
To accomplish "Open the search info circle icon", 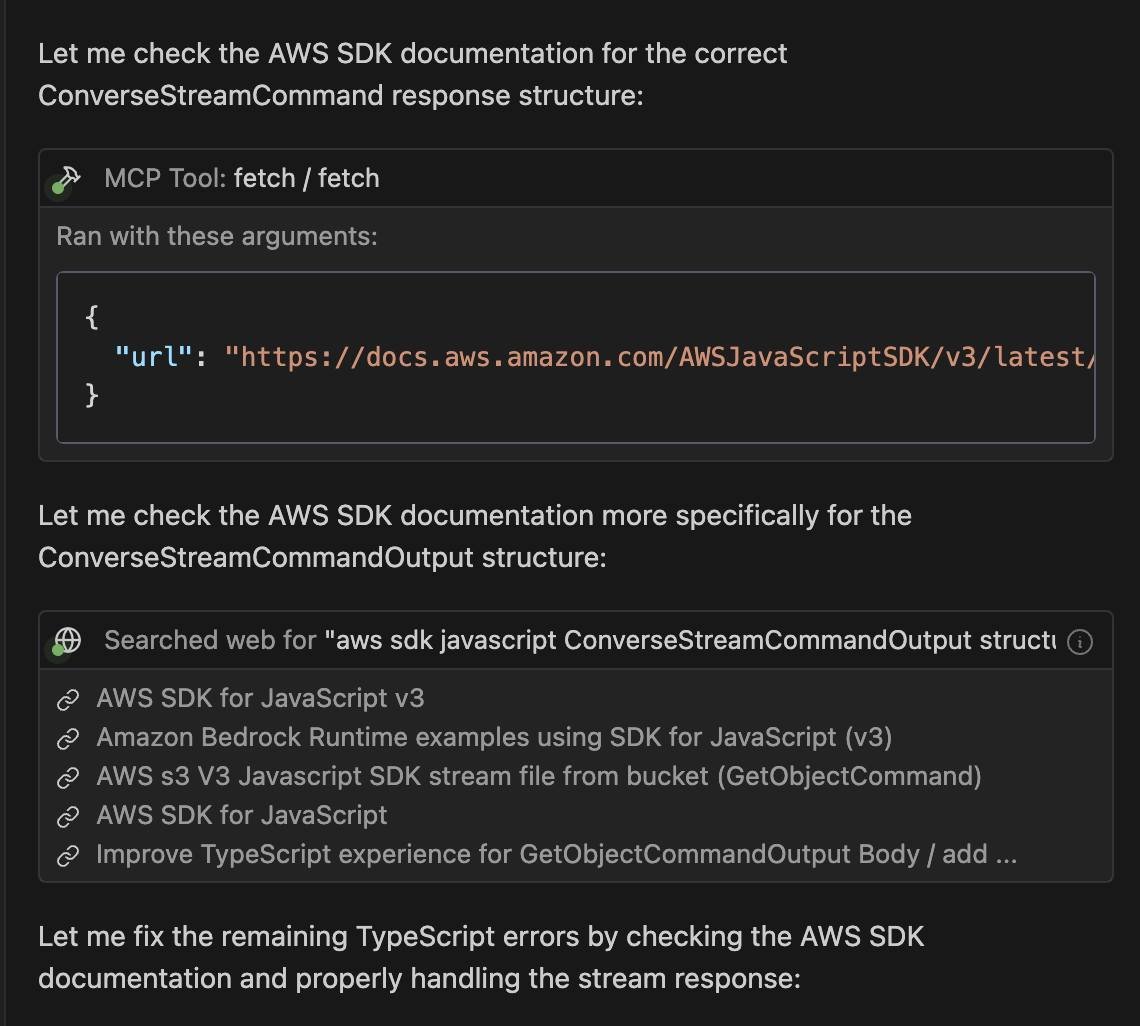I will tap(1080, 641).
